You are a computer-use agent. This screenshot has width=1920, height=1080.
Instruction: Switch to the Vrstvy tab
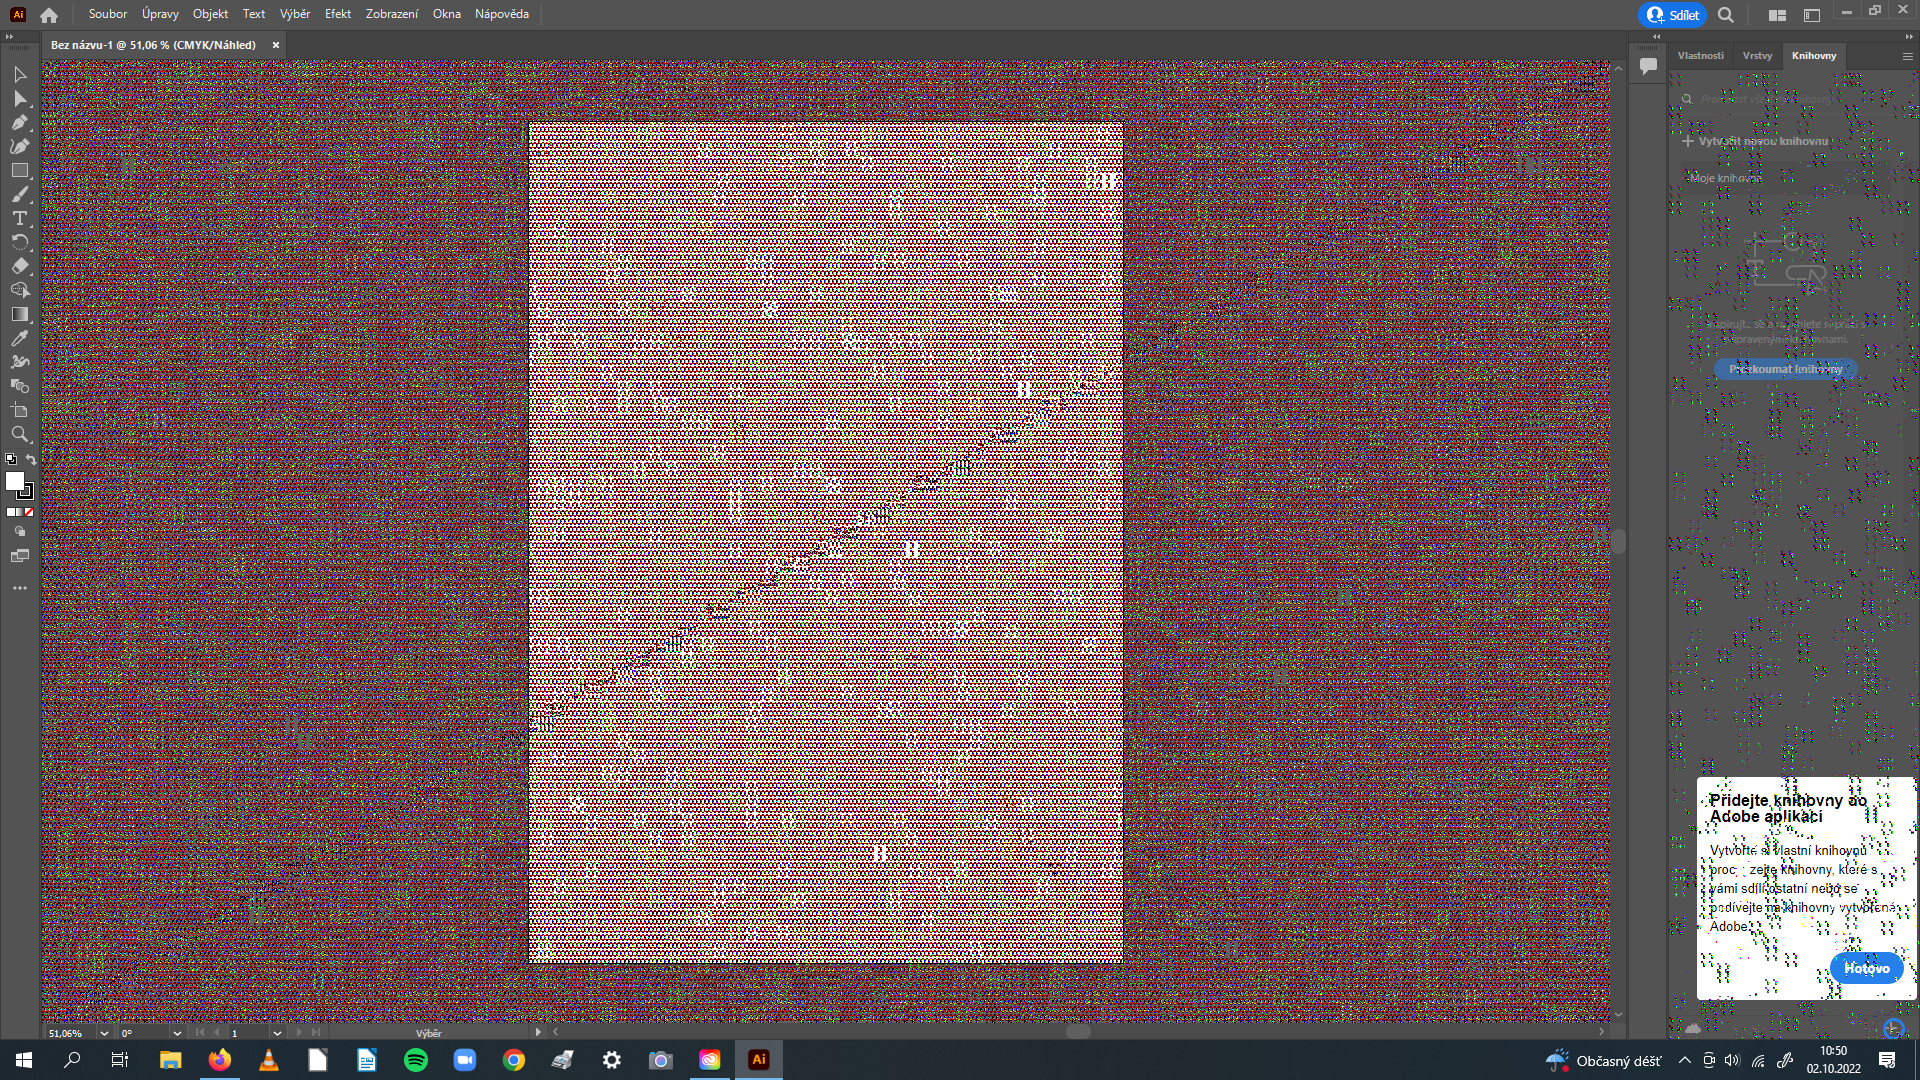tap(1757, 56)
